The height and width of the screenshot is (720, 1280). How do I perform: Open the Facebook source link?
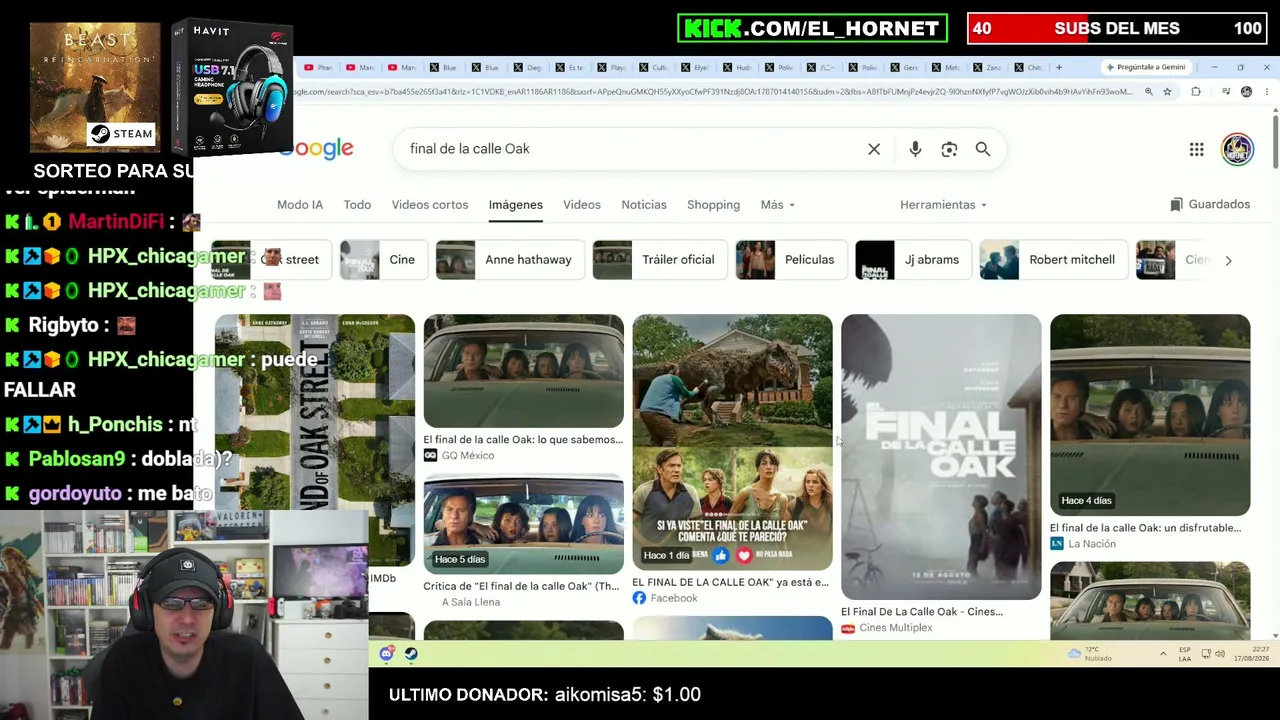coord(665,598)
